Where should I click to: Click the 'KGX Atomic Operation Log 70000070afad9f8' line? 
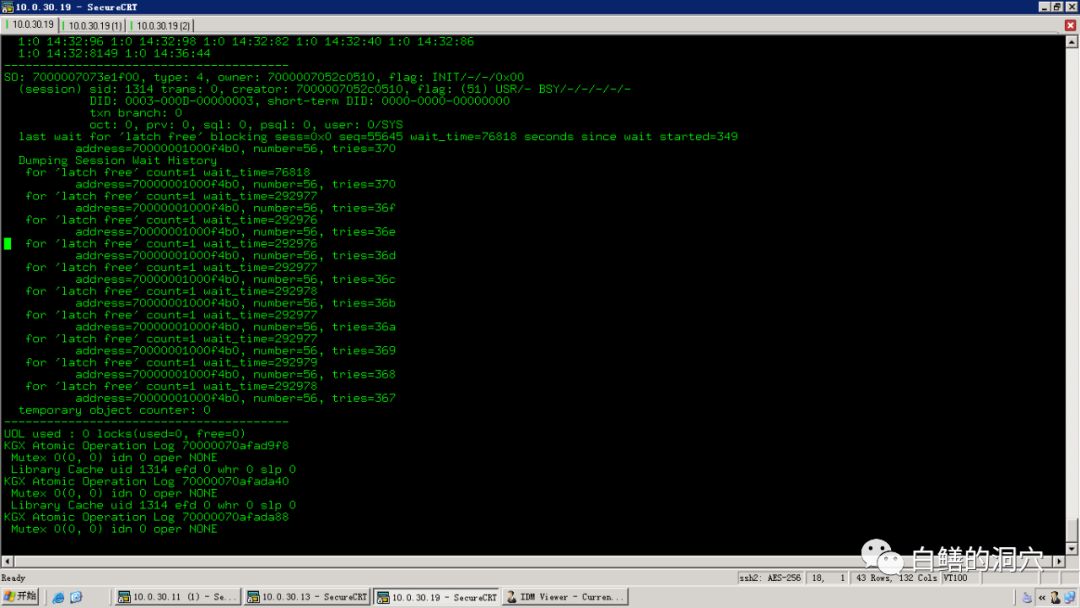pos(146,445)
